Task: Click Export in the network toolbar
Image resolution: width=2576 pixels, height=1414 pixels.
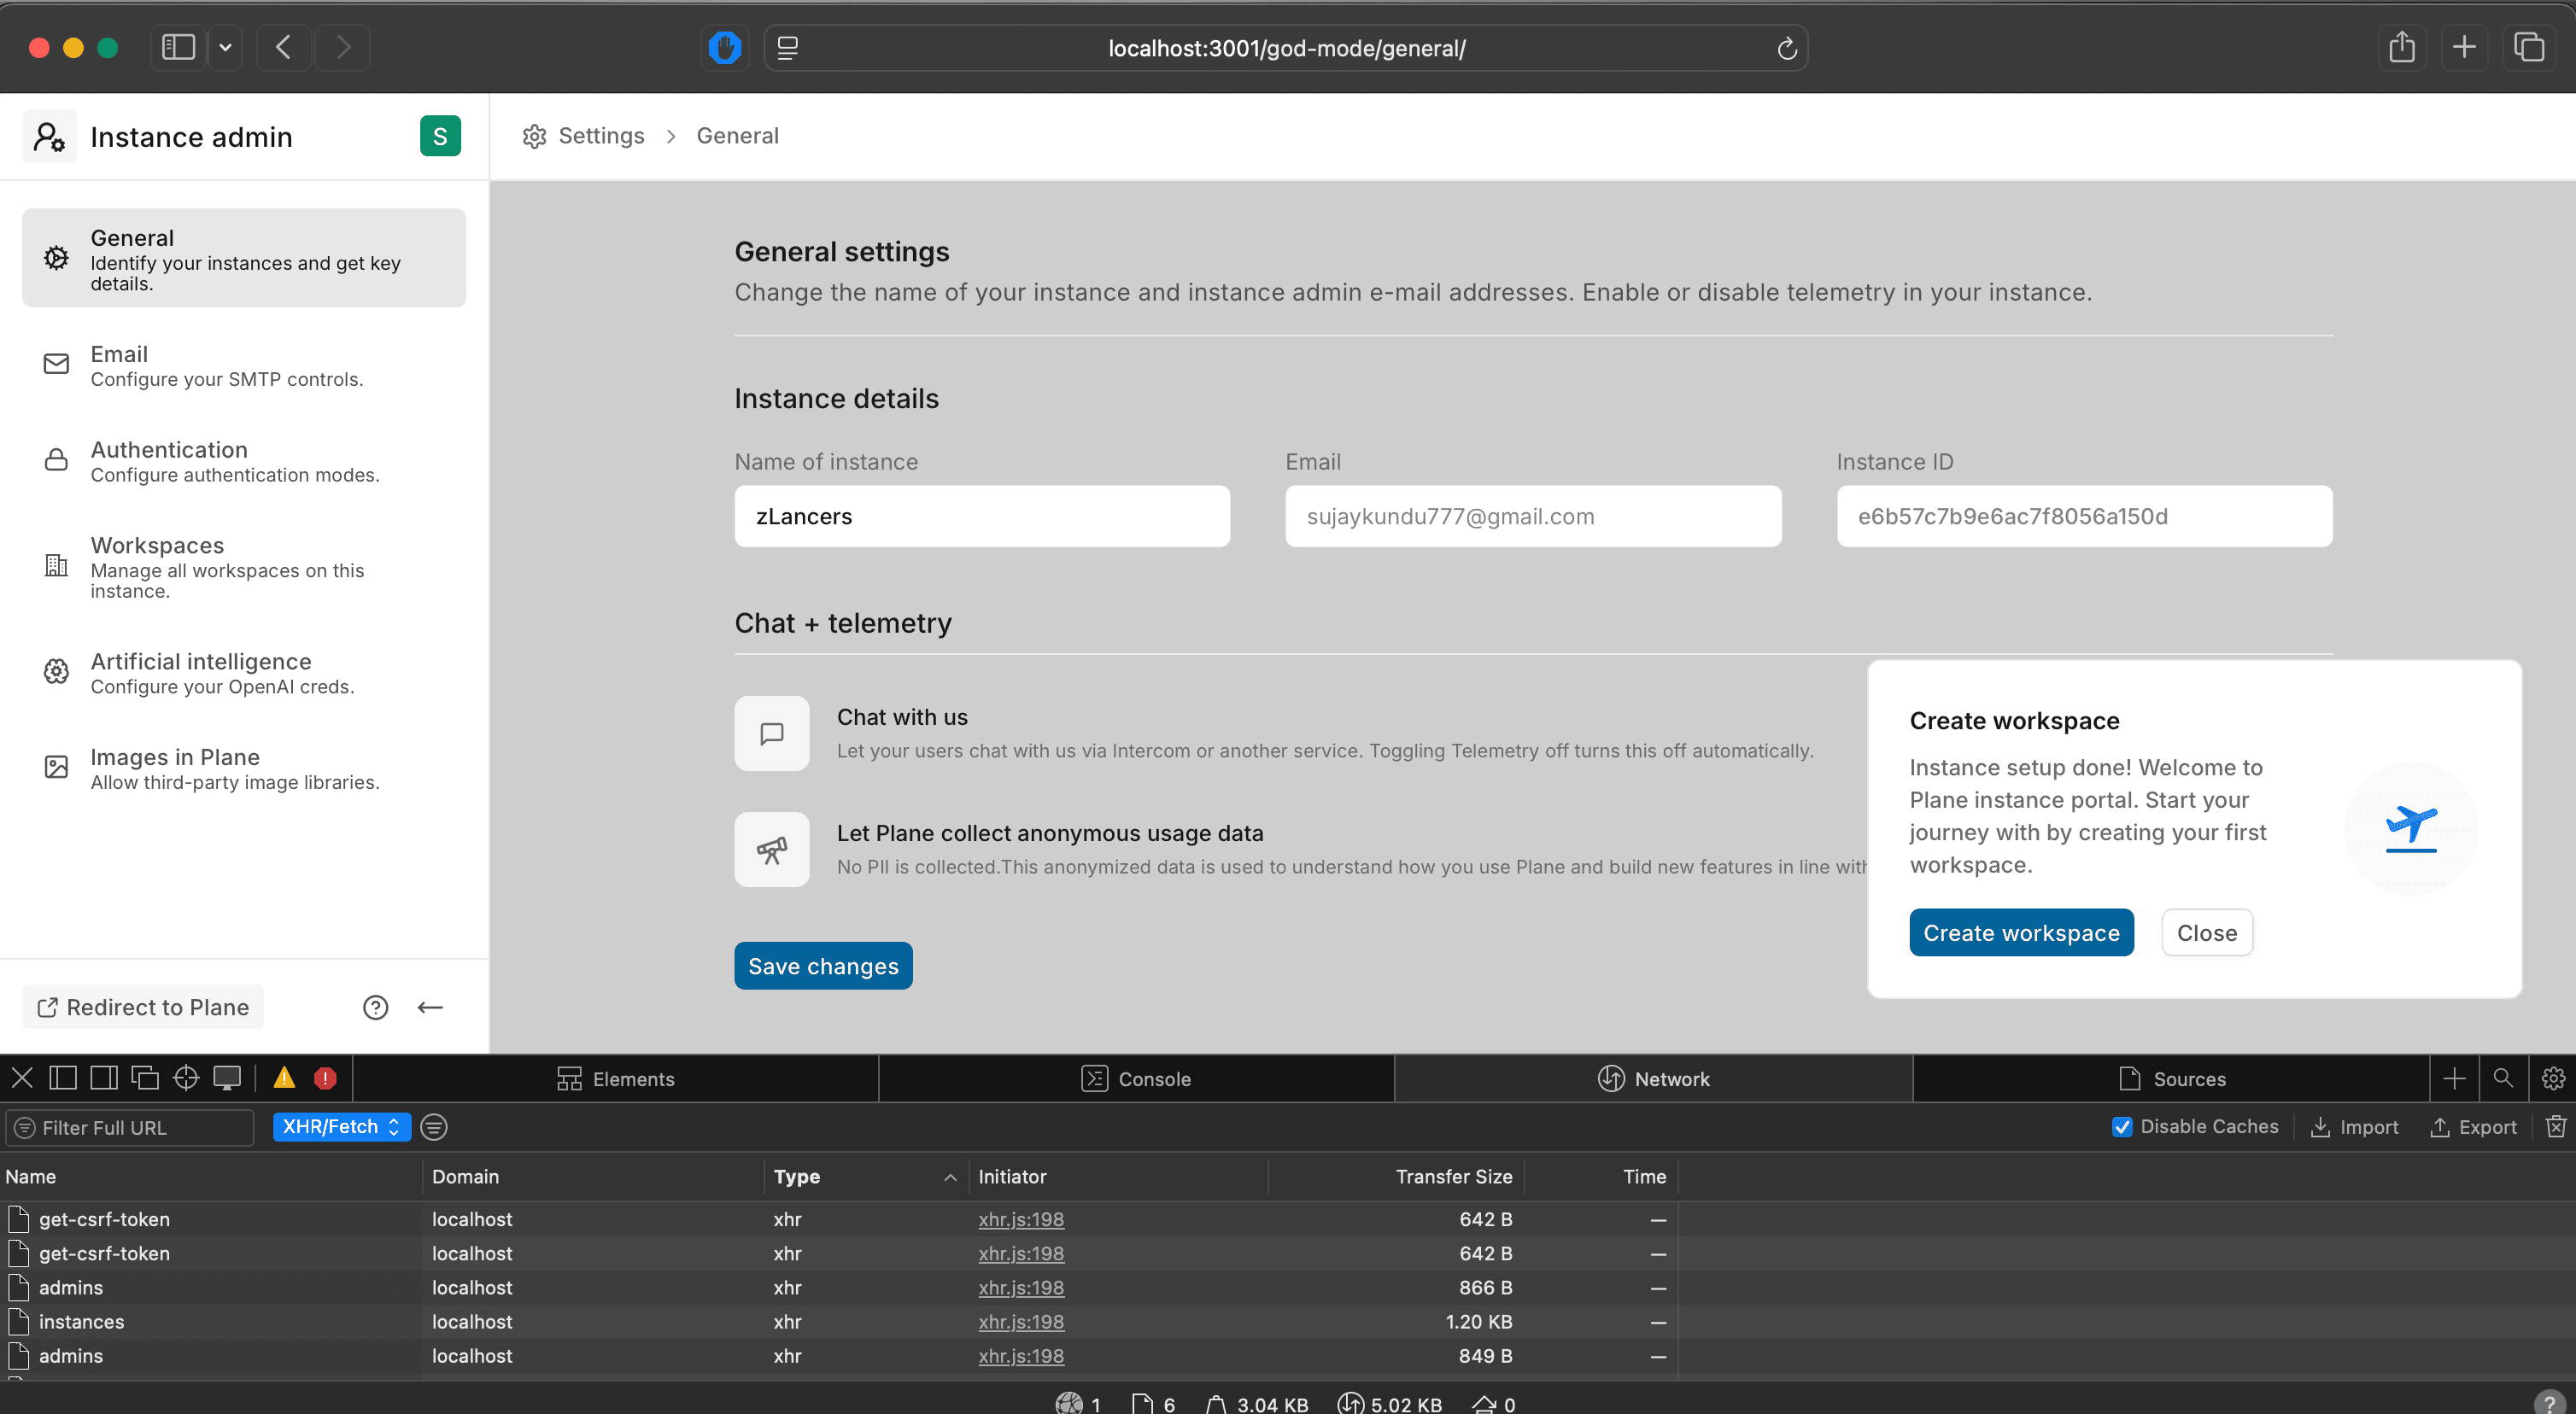Action: [x=2473, y=1127]
